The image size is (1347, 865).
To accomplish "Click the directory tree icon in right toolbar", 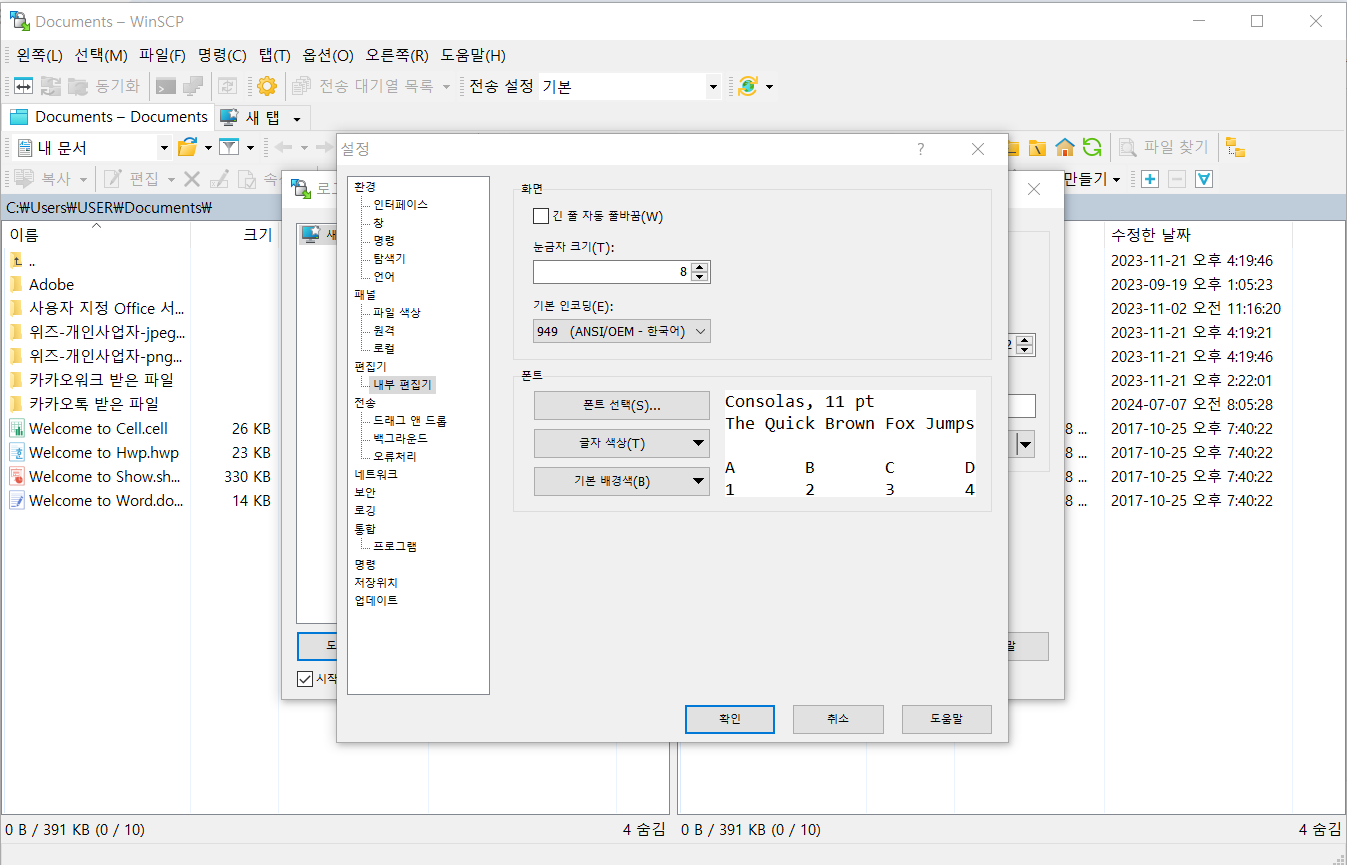I will (1236, 148).
